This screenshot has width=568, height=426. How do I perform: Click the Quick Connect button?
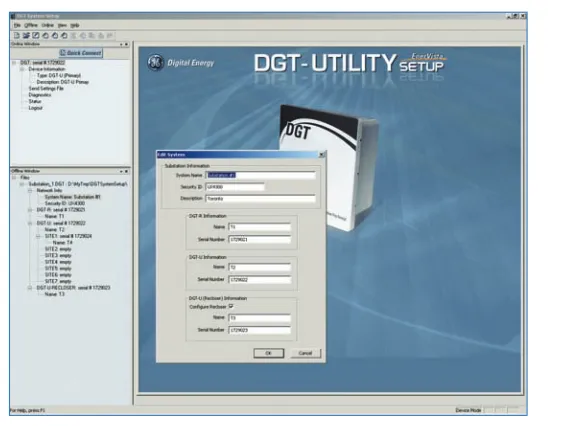(x=81, y=53)
